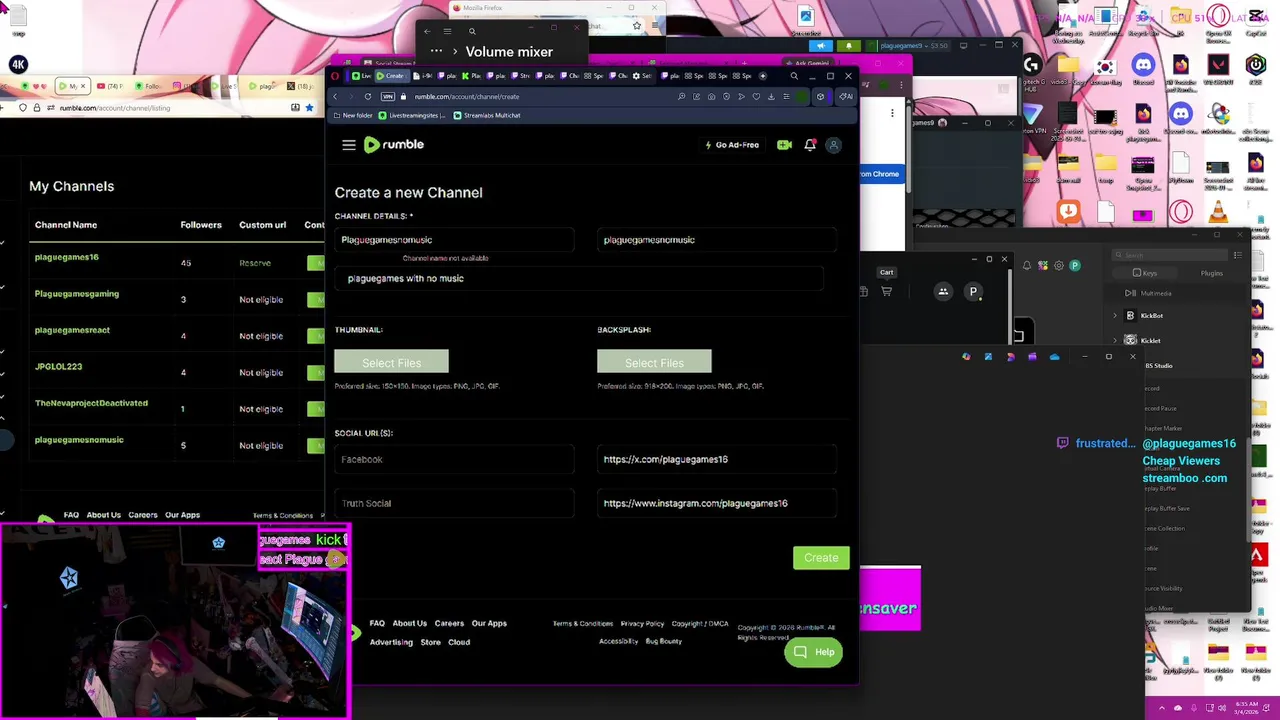Open the Livestreamingsites bookmark

coord(411,116)
